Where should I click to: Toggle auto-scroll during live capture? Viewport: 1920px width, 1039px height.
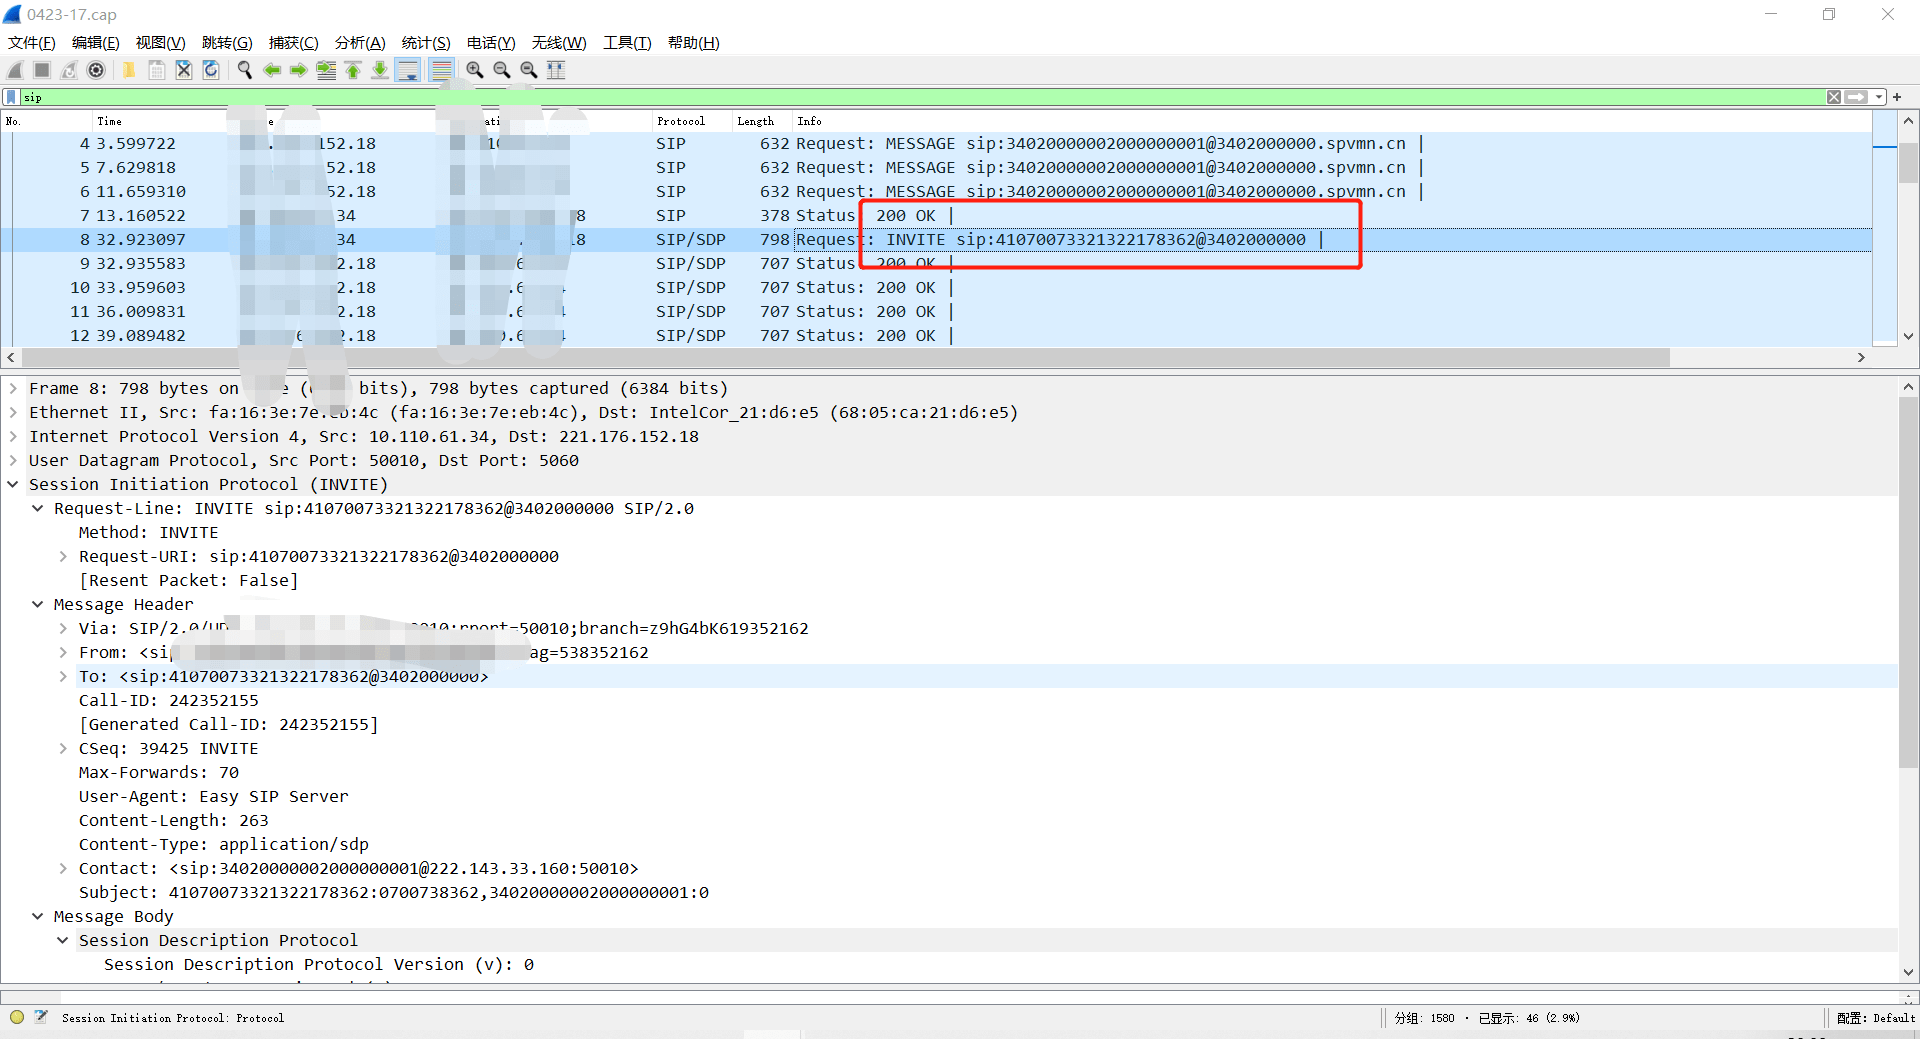(408, 70)
